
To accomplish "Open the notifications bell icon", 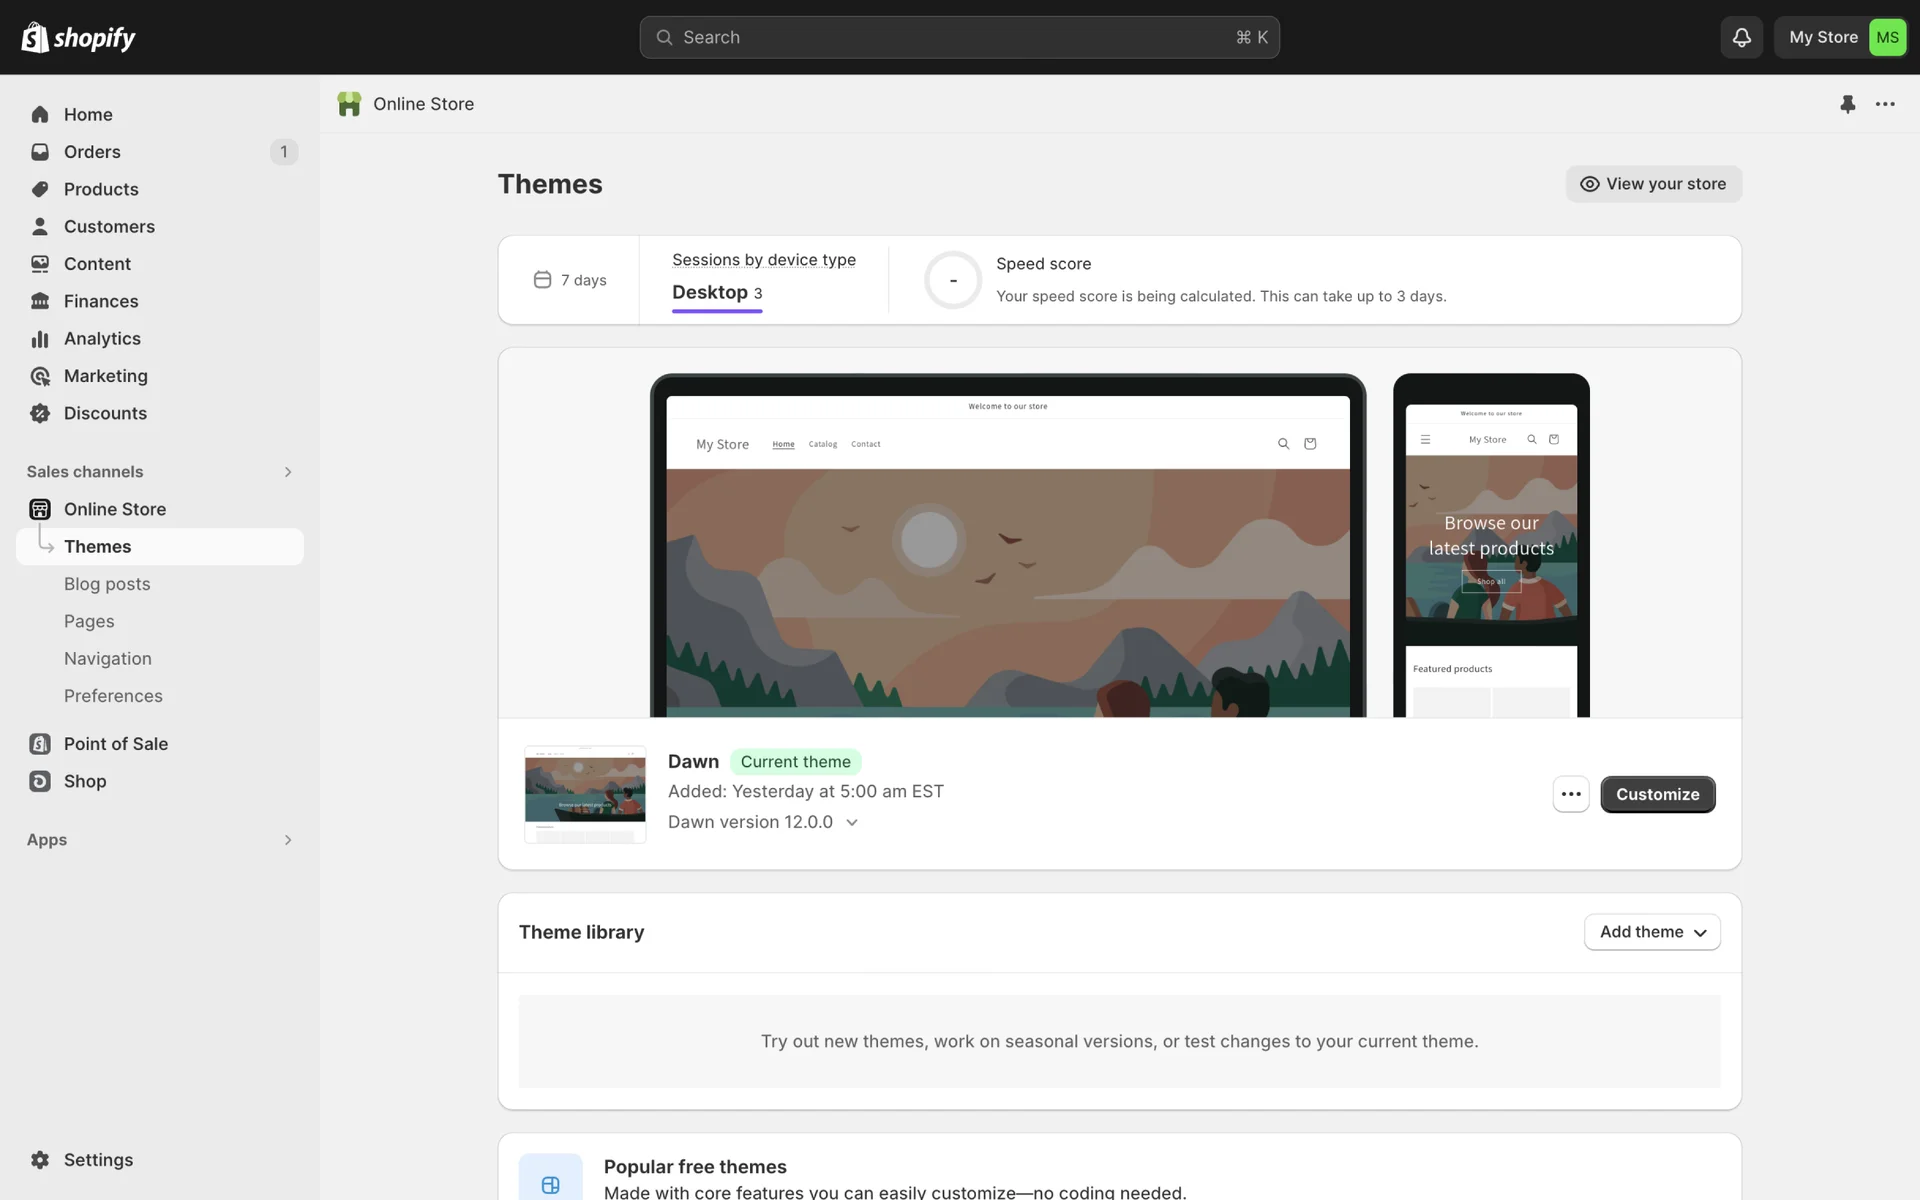I will click(1741, 37).
